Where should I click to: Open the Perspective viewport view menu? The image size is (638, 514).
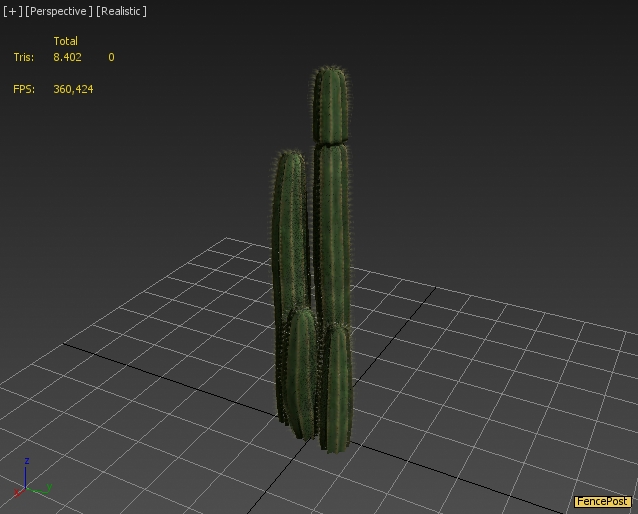59,11
